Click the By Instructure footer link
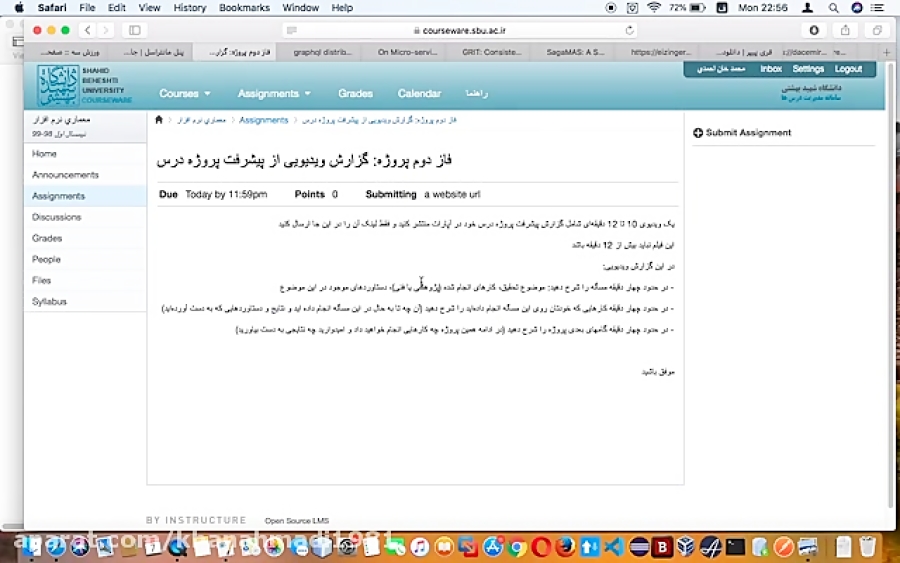The width and height of the screenshot is (900, 563). [x=196, y=520]
